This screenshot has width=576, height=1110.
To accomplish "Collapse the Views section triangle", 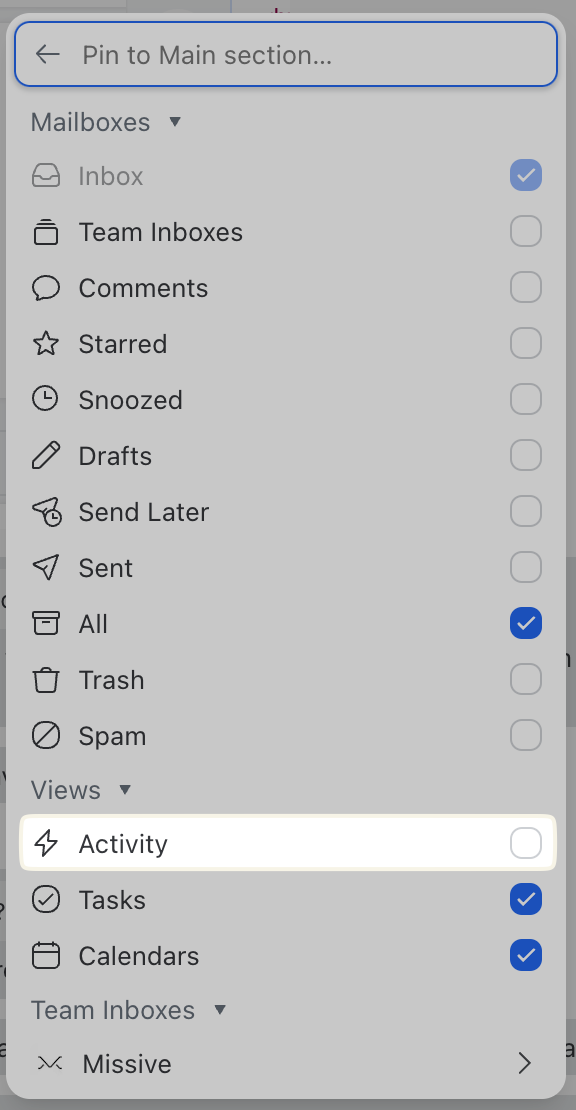I will (x=125, y=789).
